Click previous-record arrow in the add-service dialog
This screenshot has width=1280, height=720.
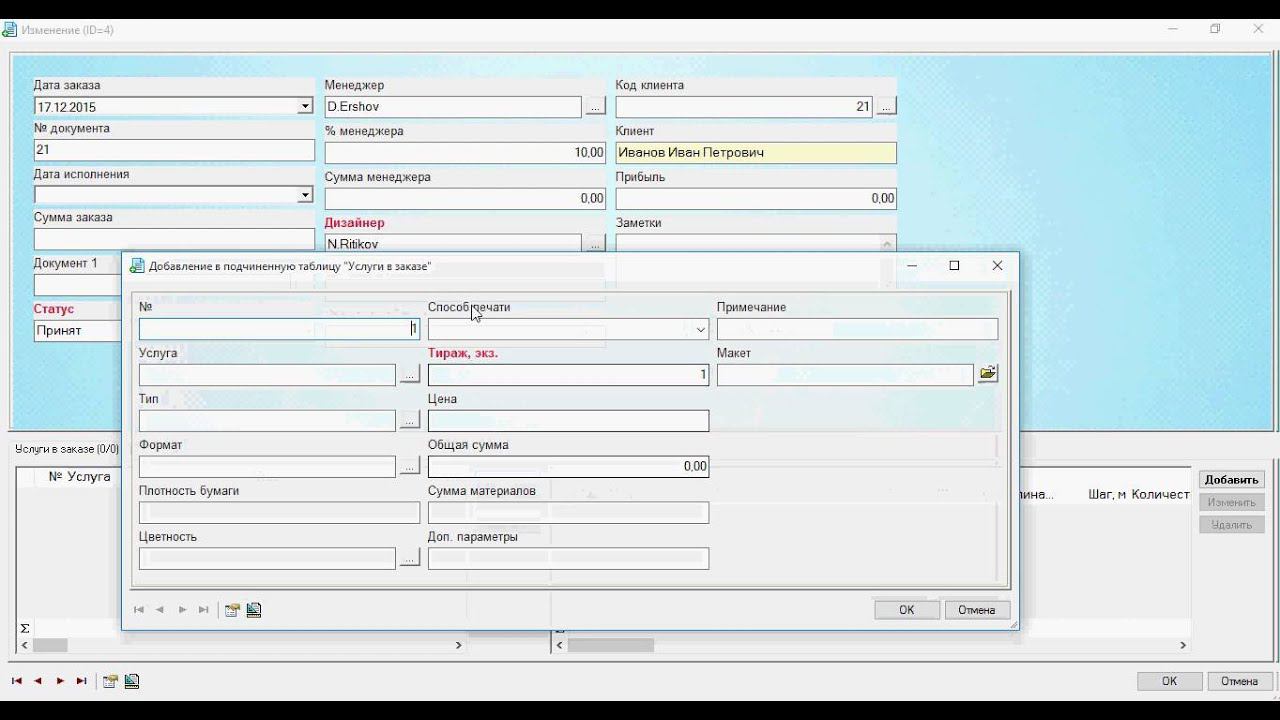pos(160,610)
